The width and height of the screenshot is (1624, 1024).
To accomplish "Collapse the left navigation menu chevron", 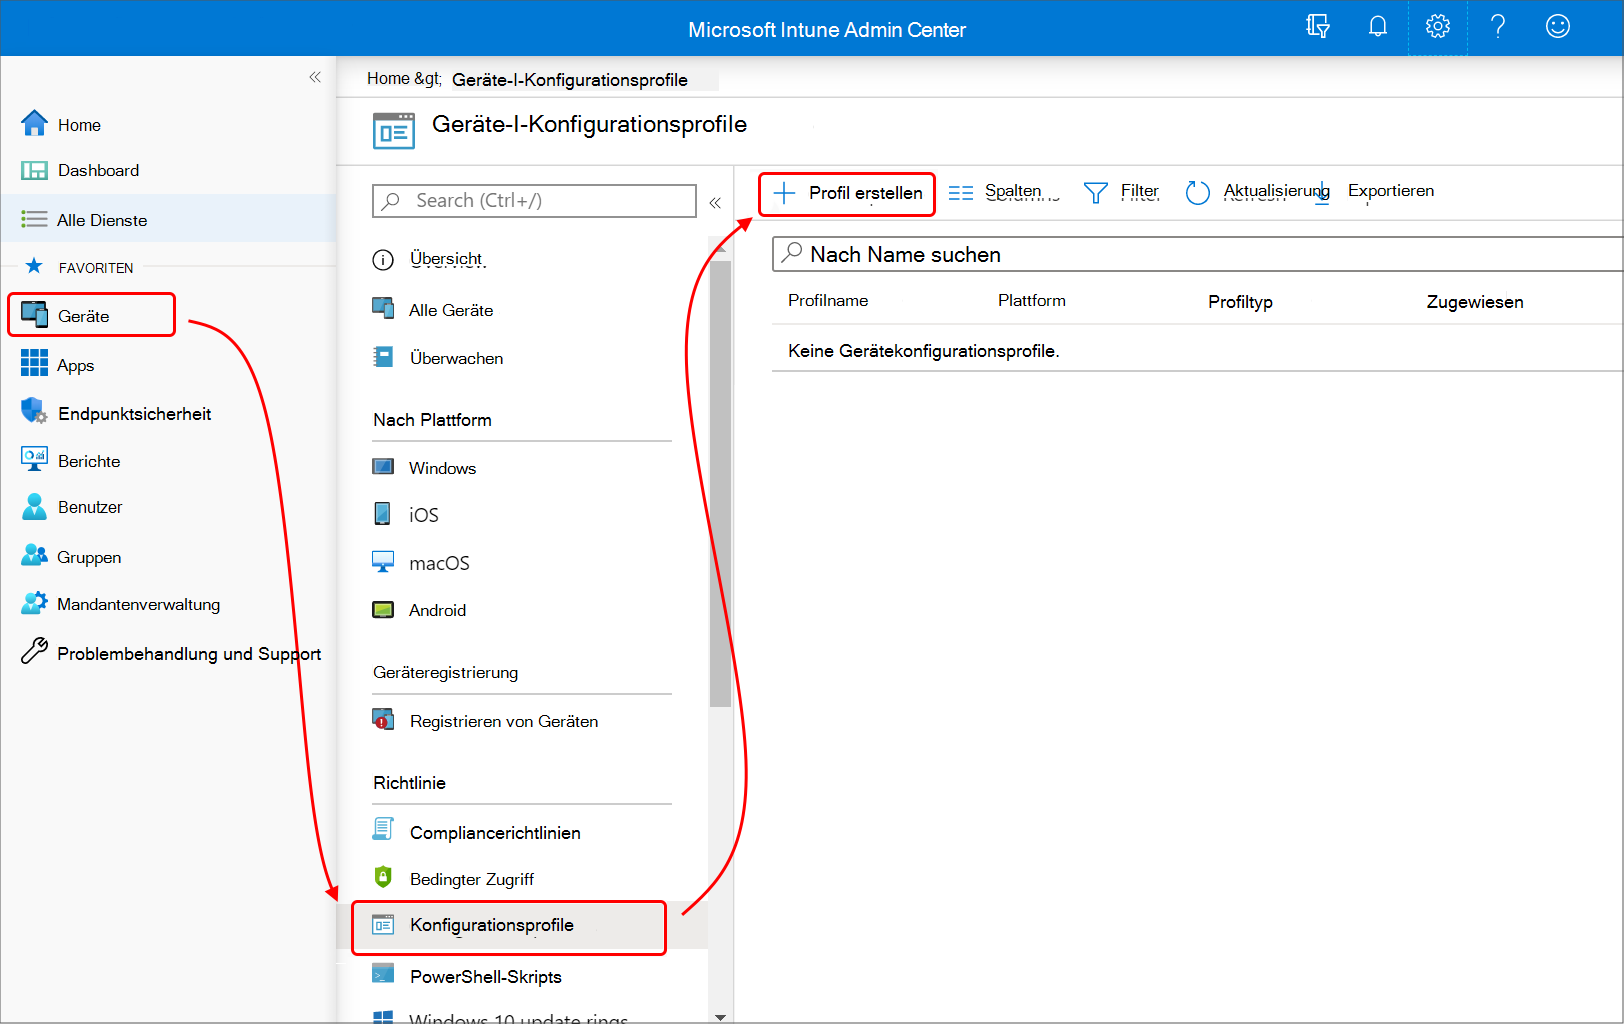I will (315, 77).
